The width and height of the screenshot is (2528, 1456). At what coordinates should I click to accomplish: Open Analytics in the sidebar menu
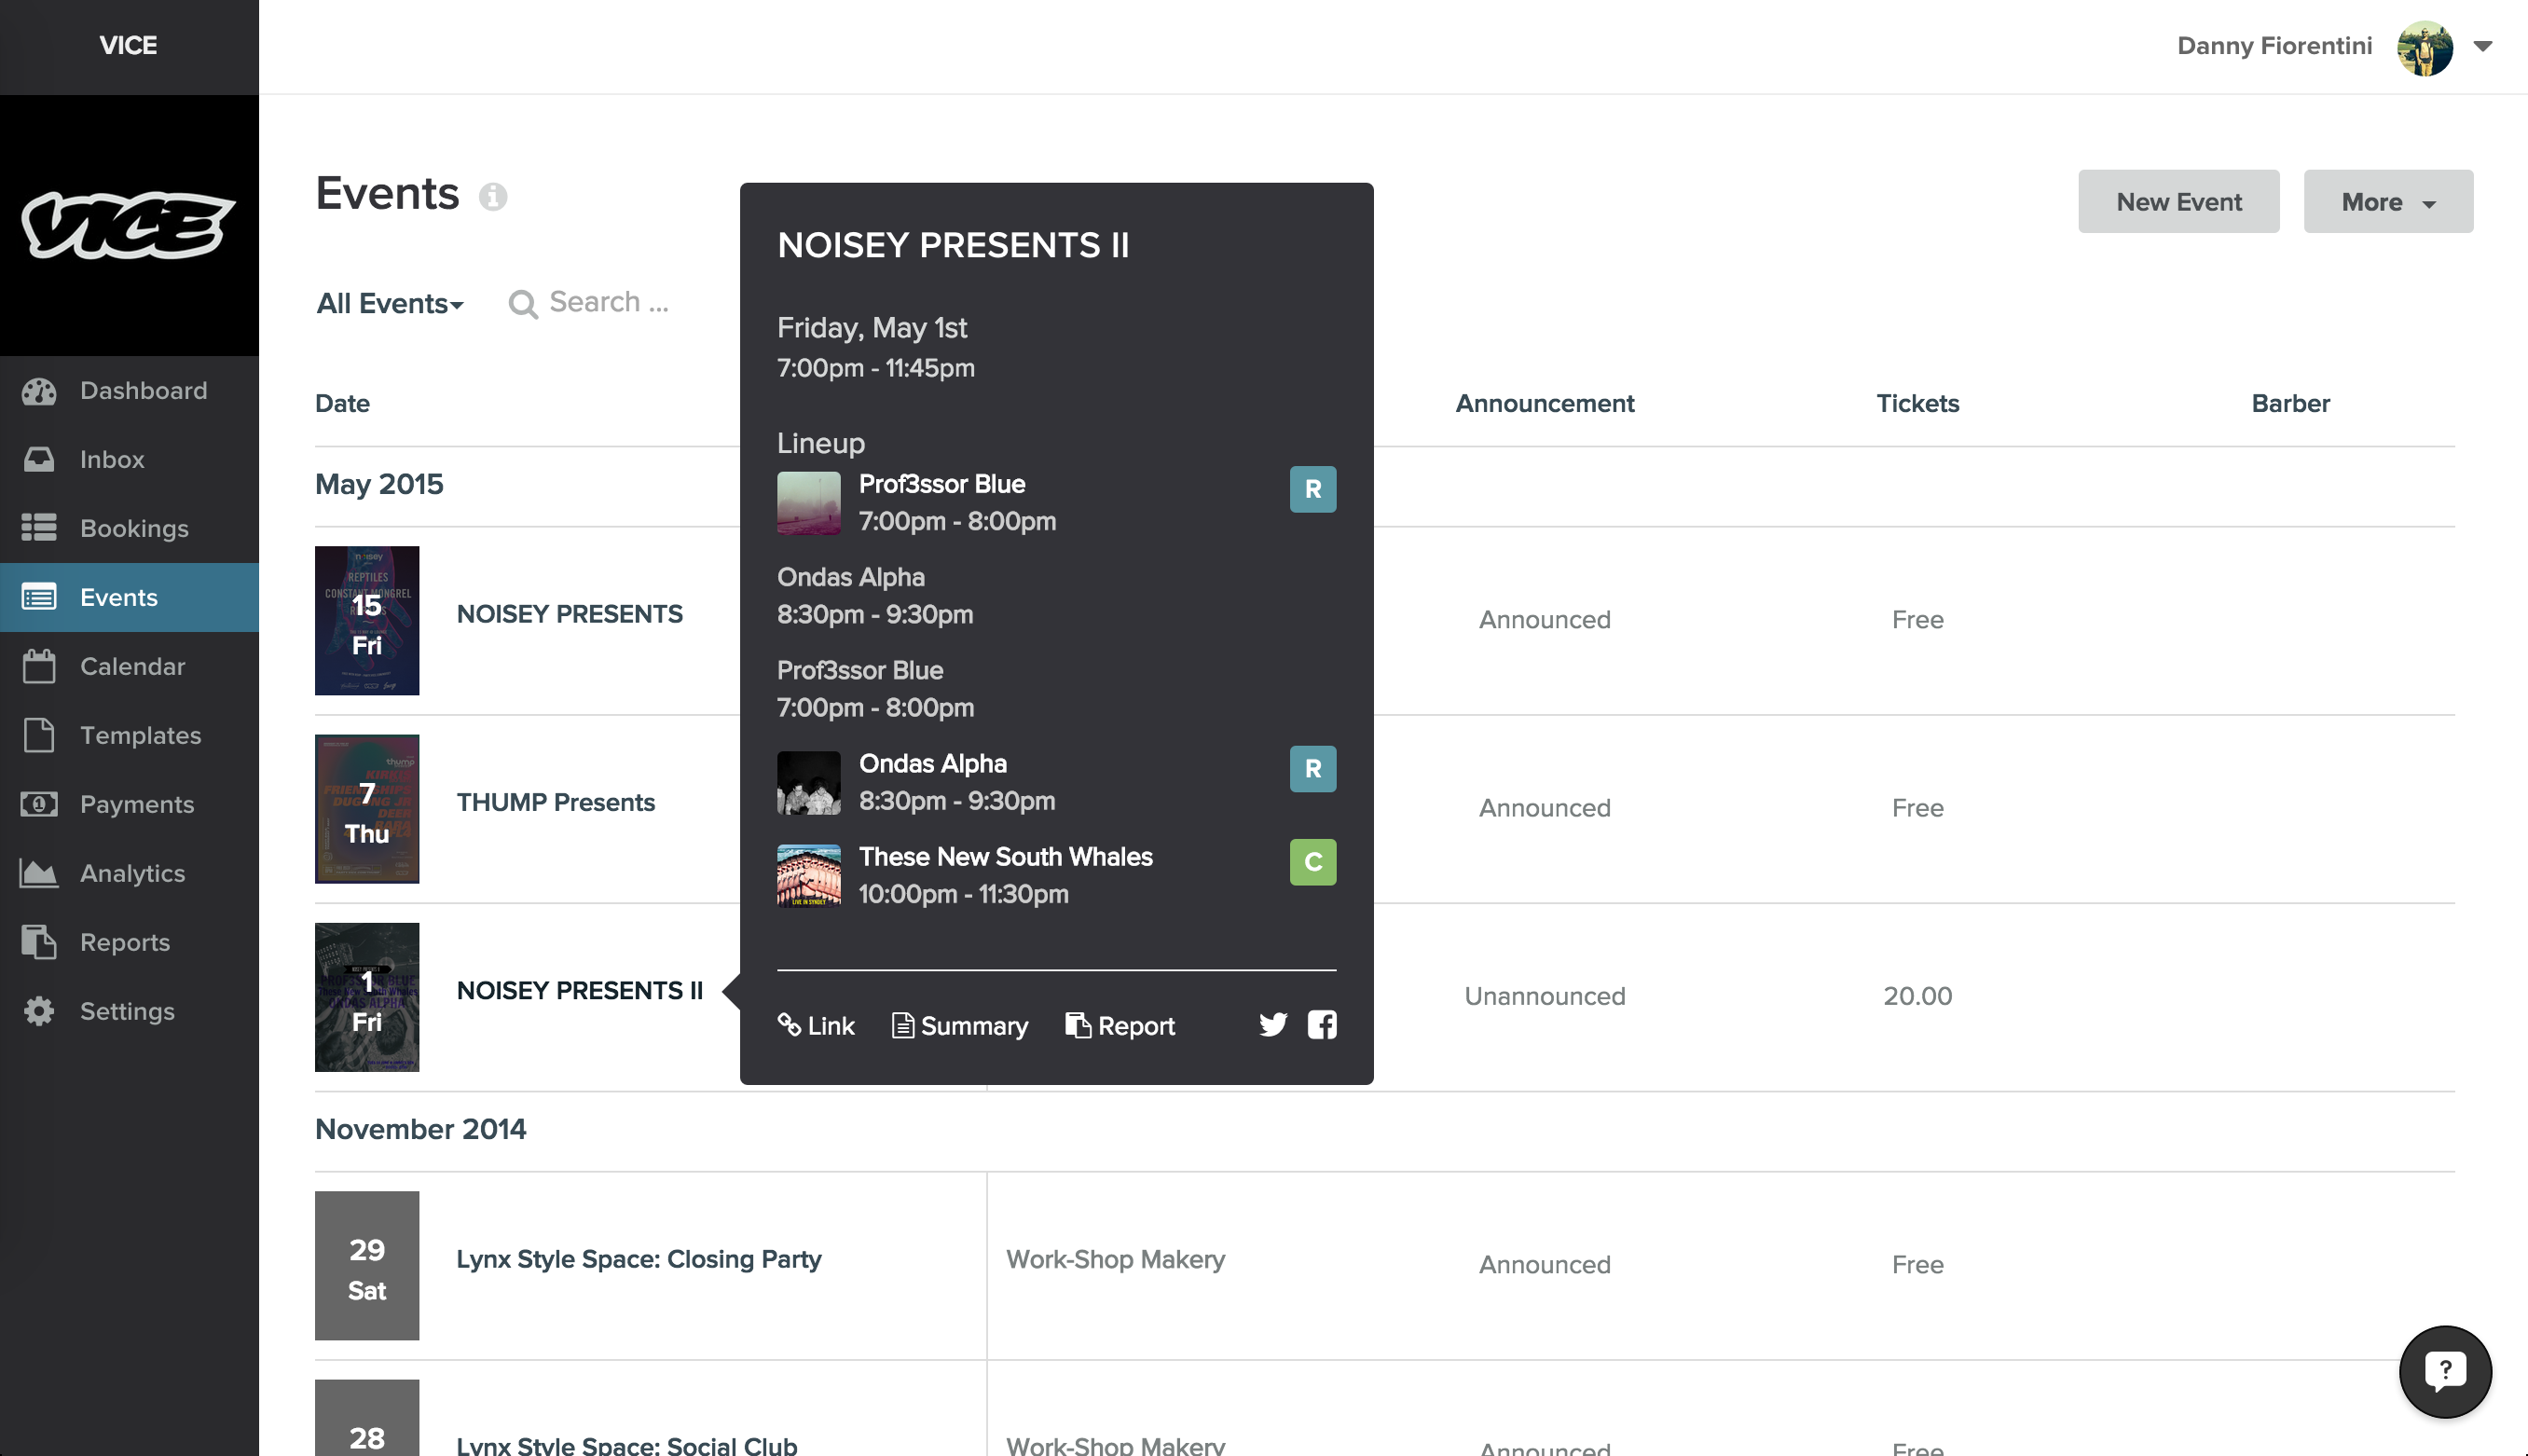pyautogui.click(x=132, y=874)
